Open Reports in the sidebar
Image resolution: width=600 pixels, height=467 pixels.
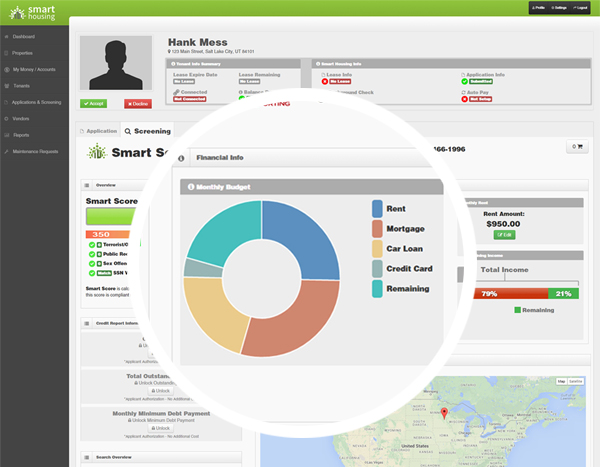point(21,135)
